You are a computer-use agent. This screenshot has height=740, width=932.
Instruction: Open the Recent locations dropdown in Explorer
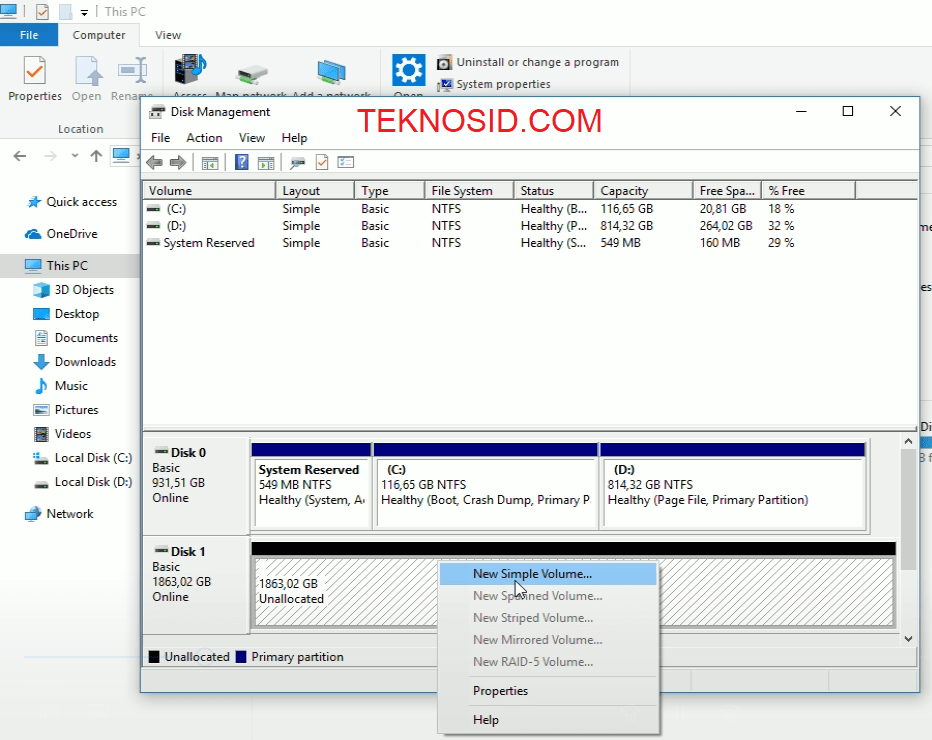coord(74,156)
